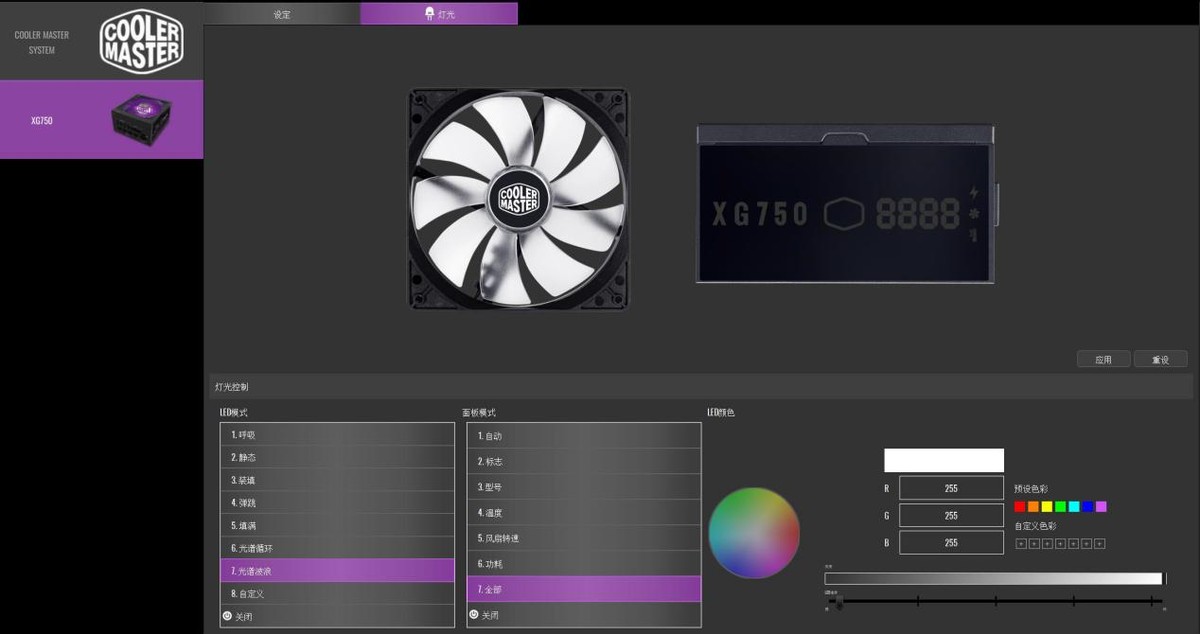
Task: Select the XG750 power supply thumbnail
Action: 142,120
